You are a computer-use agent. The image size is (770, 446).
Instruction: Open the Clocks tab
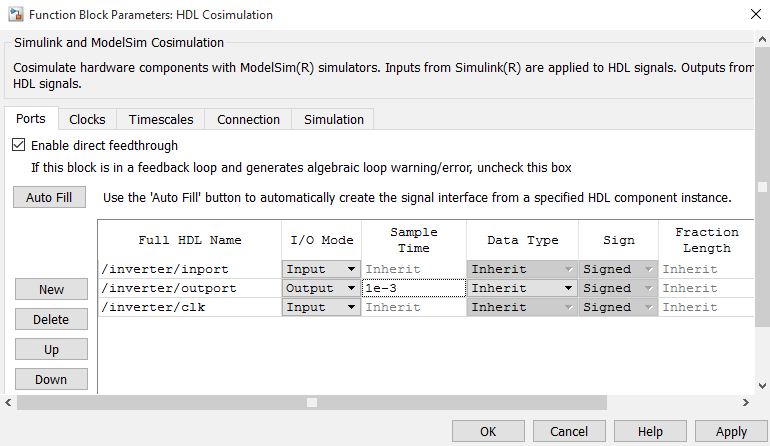click(87, 119)
